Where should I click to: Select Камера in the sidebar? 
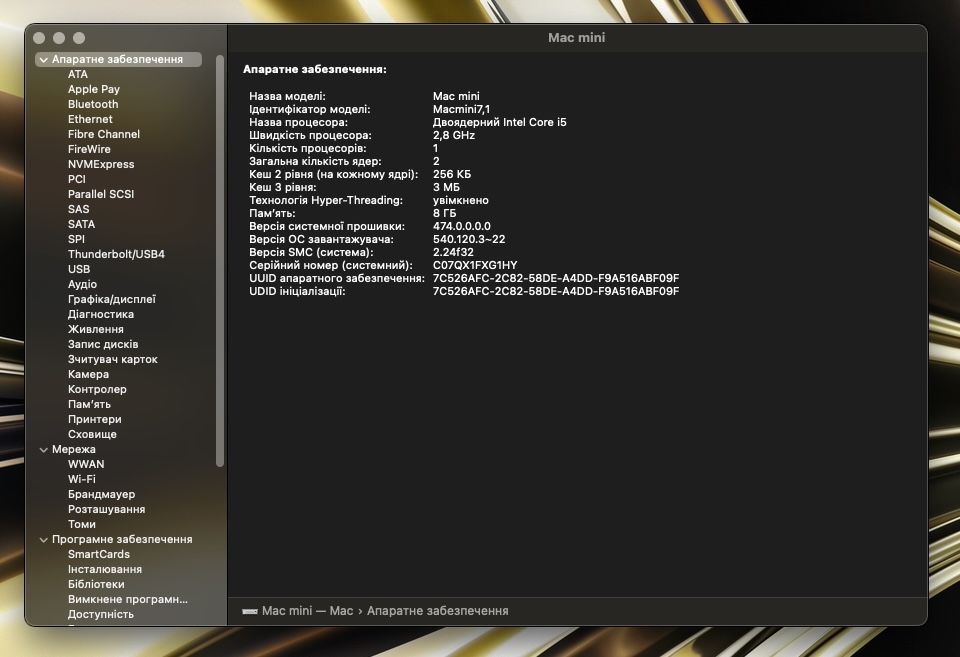[88, 374]
